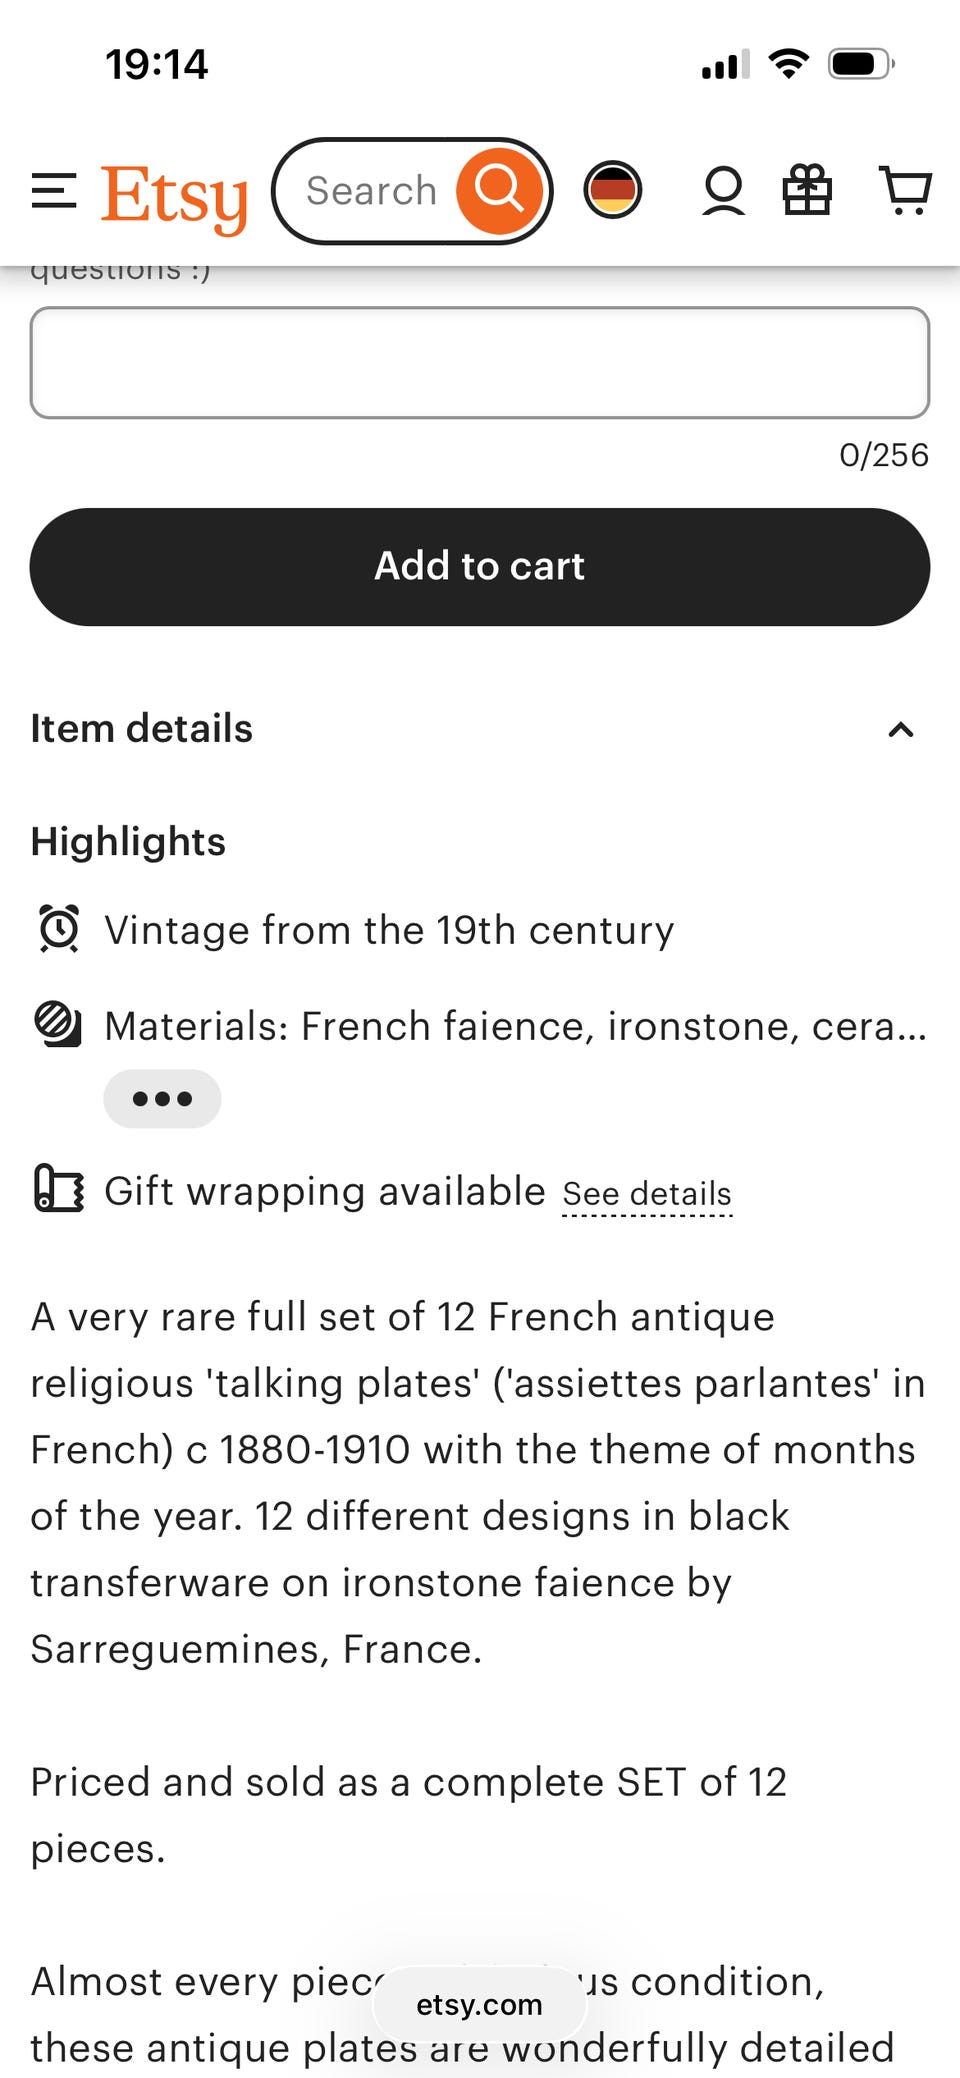Tap the etsy.com address pill

point(479,2004)
